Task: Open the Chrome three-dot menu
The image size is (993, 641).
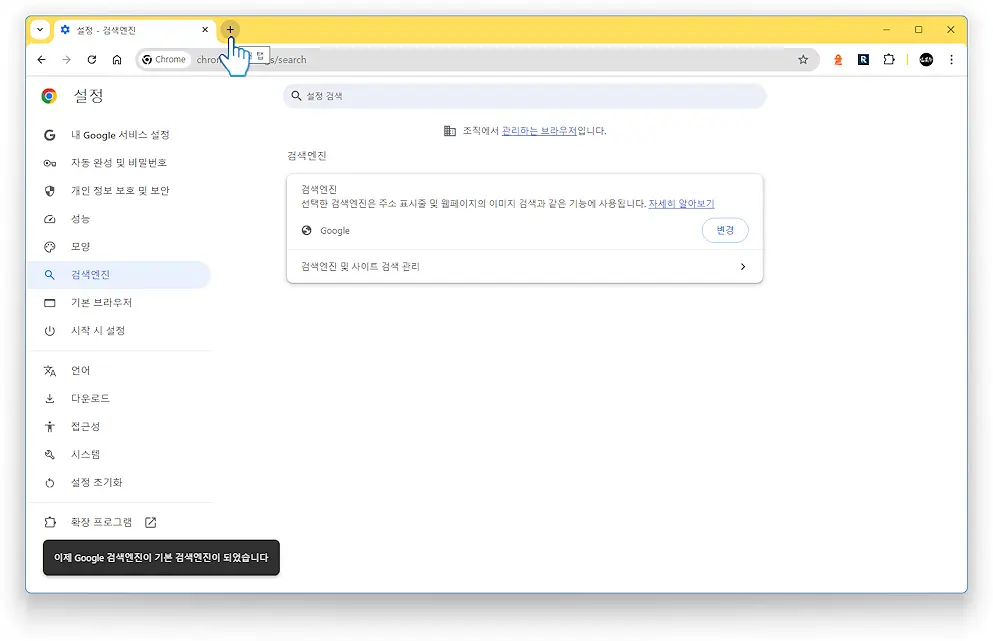Action: (951, 60)
